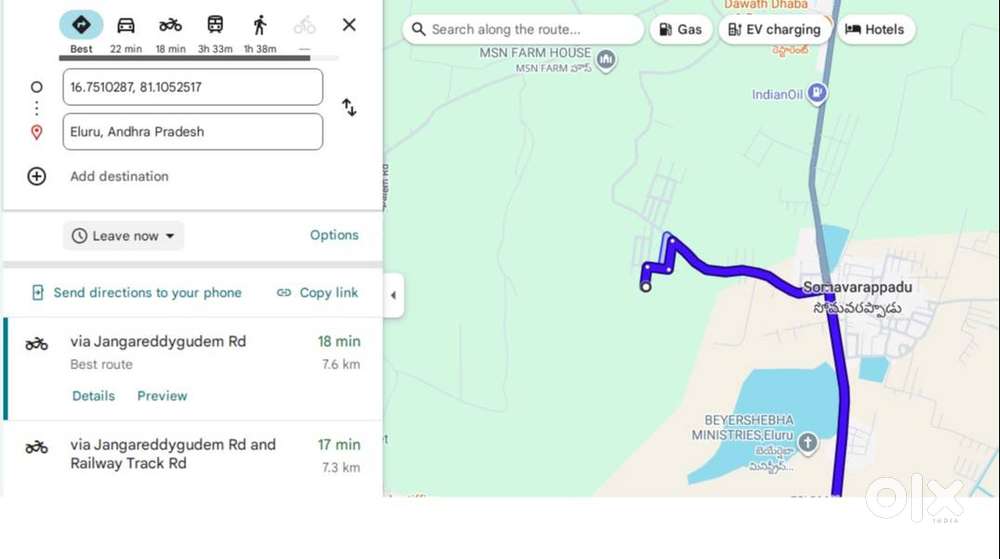Preview the best route

coord(162,396)
